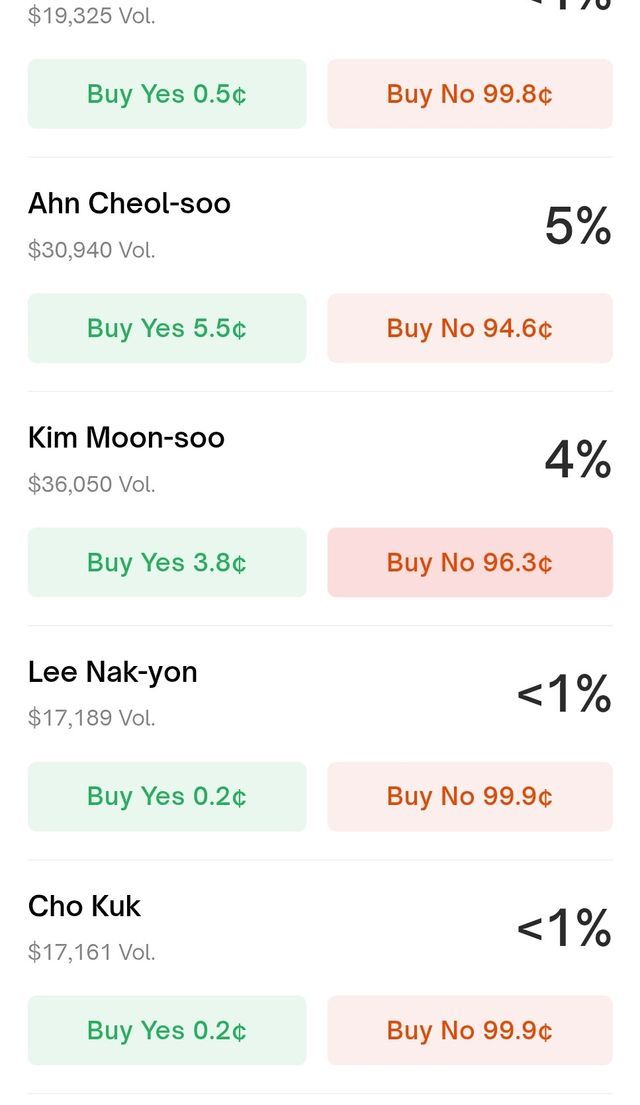Click Ahn Cheol-soo's 5% chance value

click(577, 227)
